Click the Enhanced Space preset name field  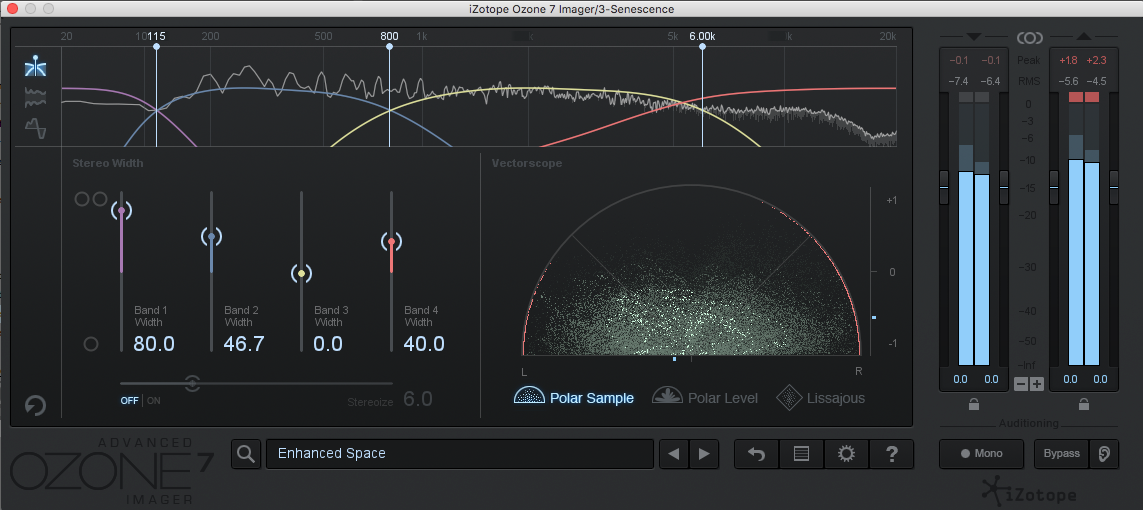[459, 454]
